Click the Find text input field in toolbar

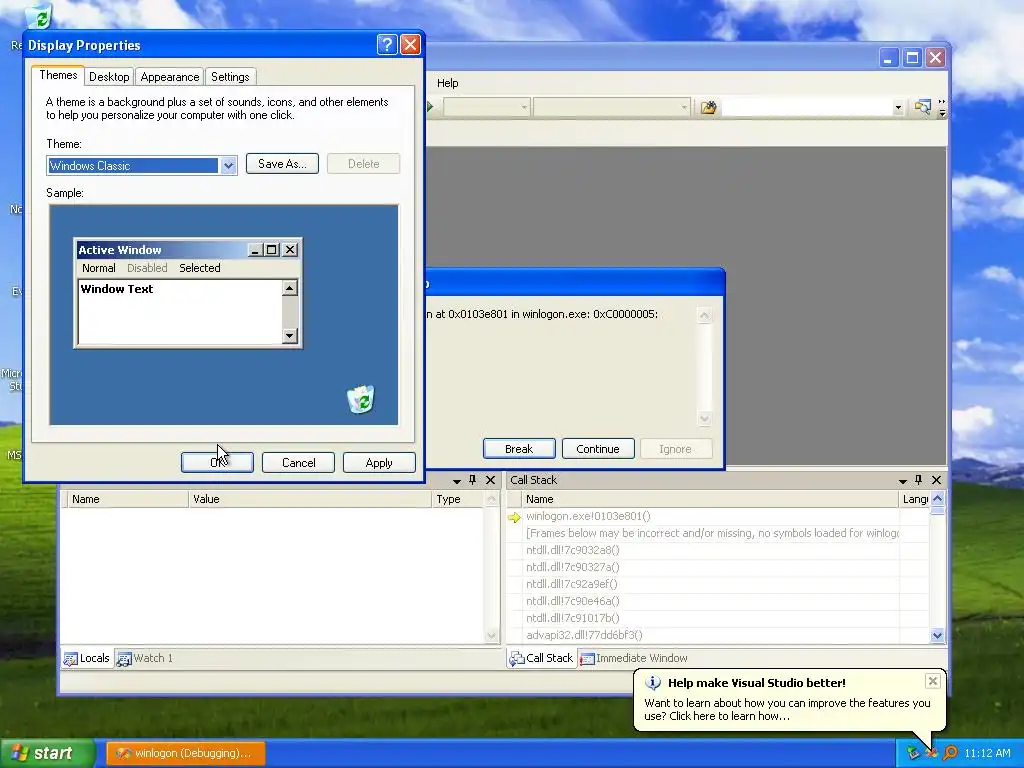pos(807,108)
